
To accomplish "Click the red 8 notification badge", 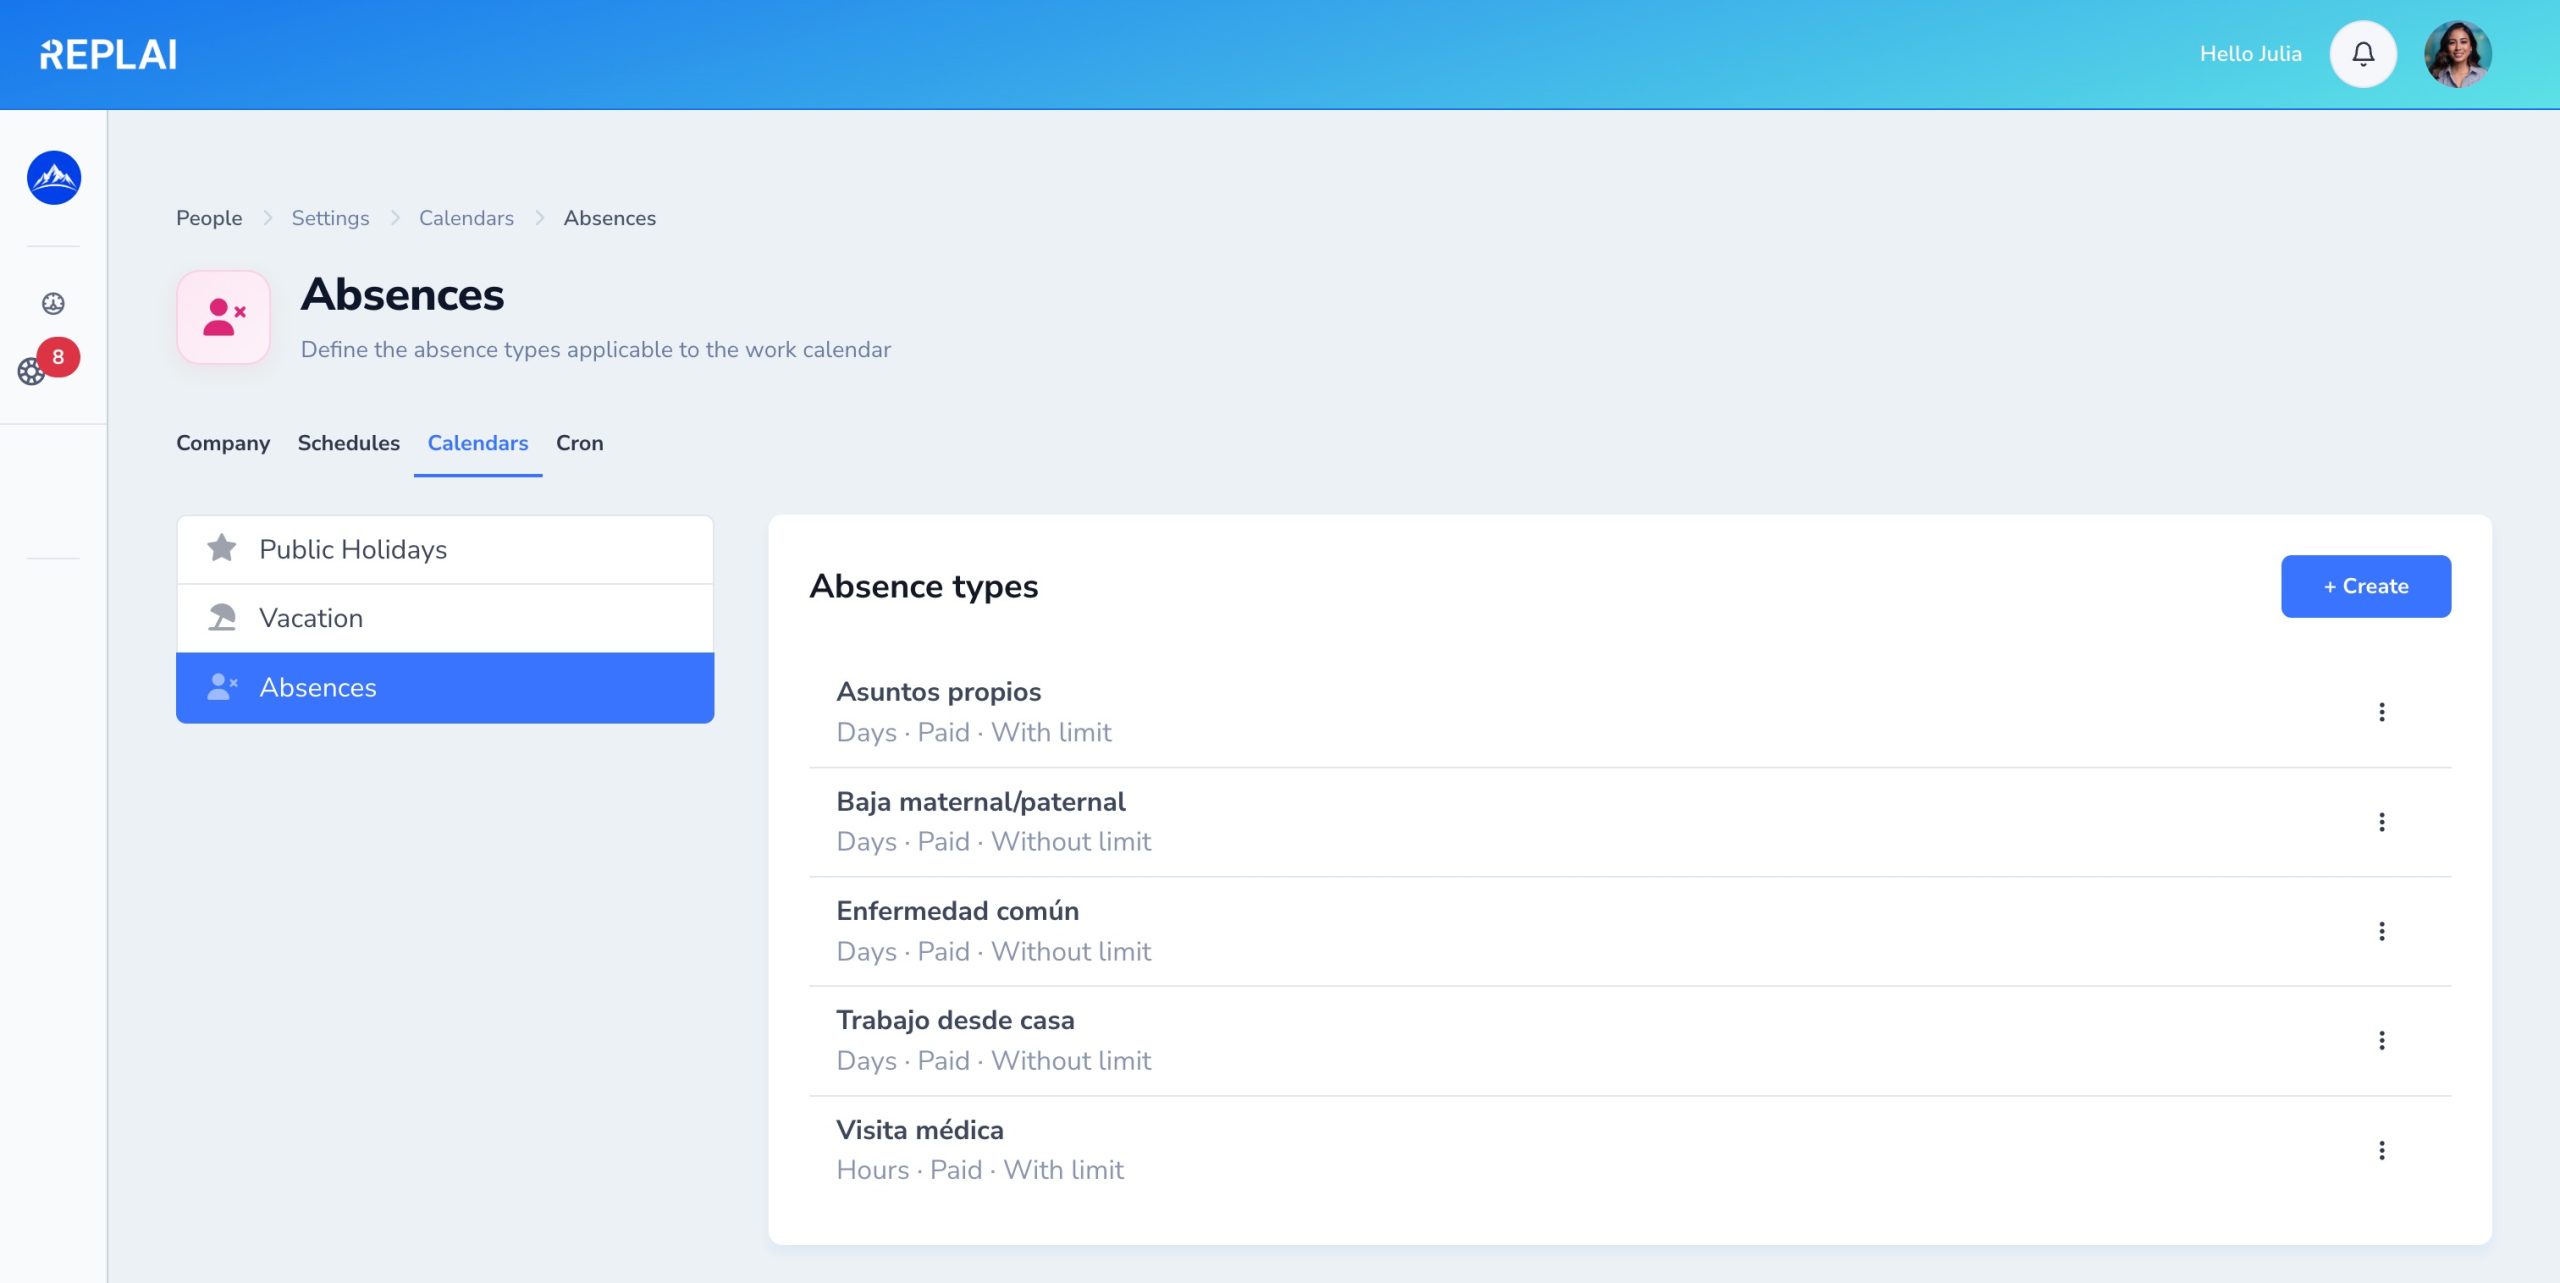I will pos(58,357).
